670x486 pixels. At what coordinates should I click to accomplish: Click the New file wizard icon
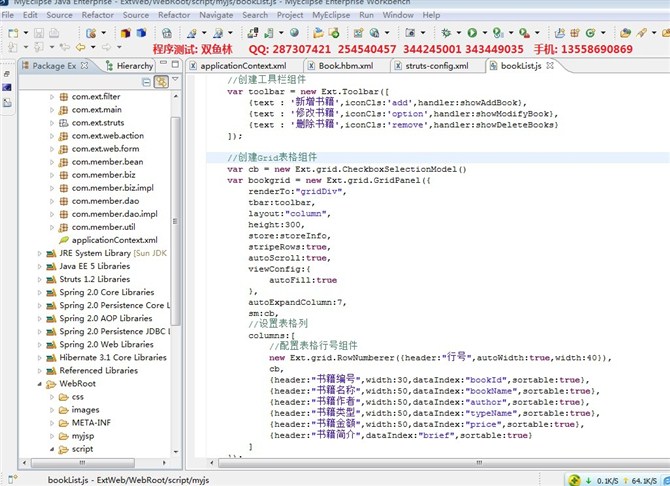[13, 33]
